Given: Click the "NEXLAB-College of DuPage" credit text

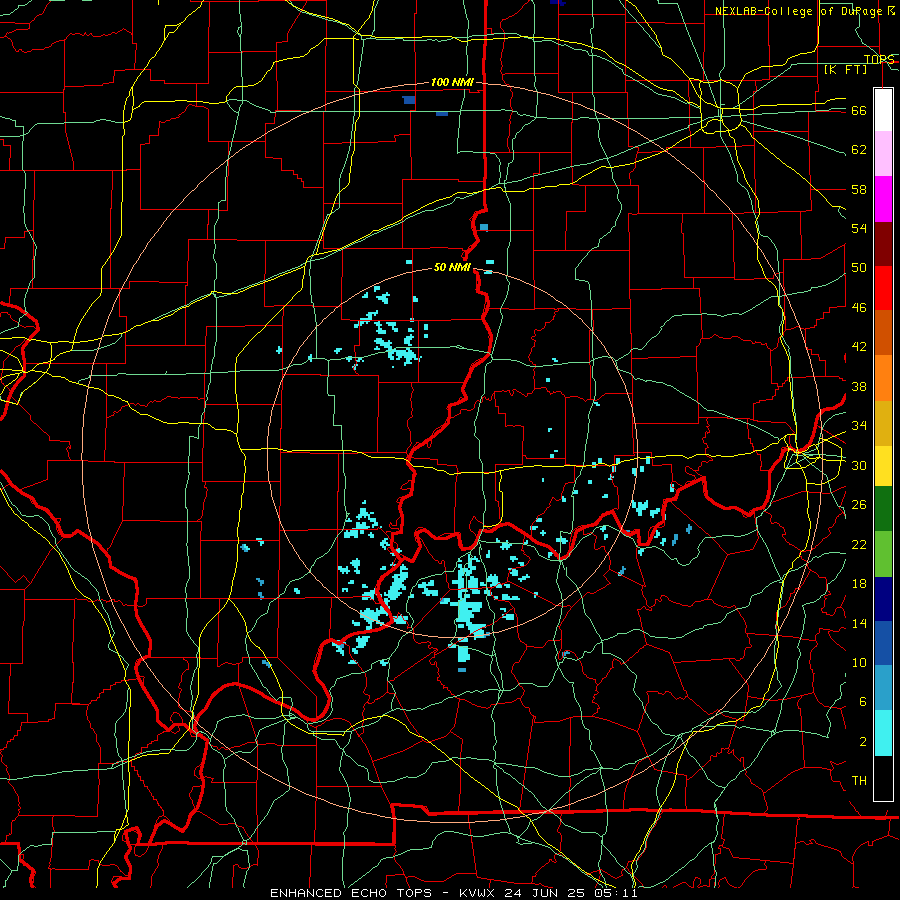Looking at the screenshot, I should [x=799, y=11].
